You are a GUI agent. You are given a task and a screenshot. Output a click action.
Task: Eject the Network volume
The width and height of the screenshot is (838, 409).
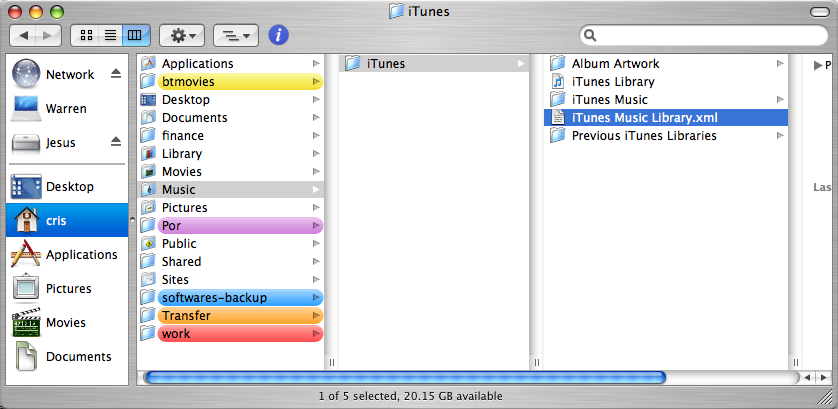[x=116, y=74]
